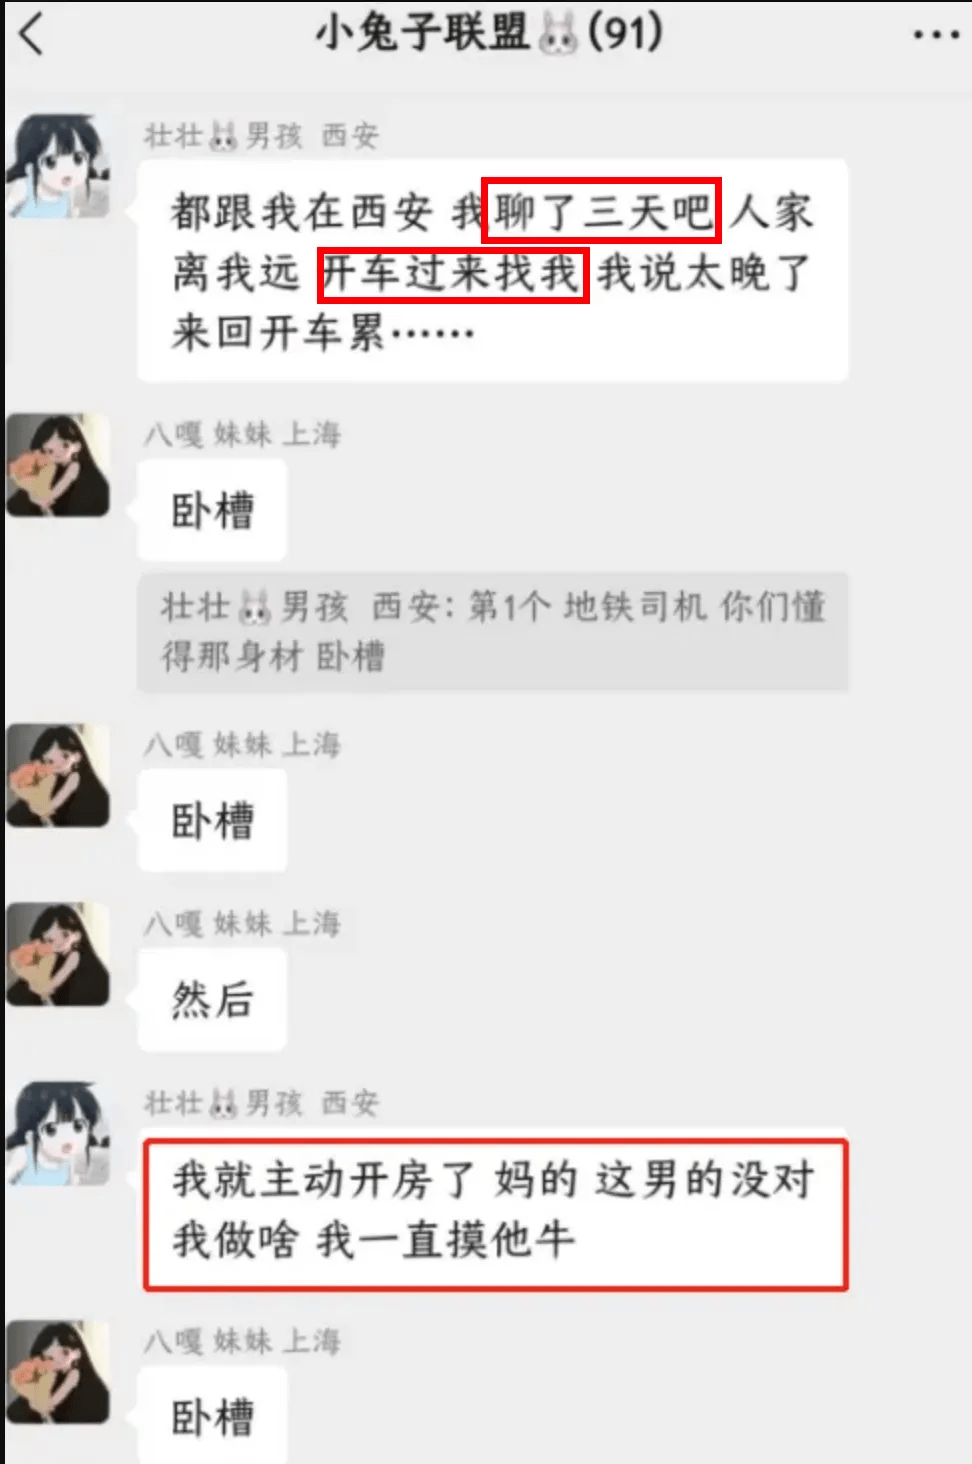Tap 八嘎妹妹 avatar beside the first 卧槽 message
This screenshot has height=1464, width=972.
pyautogui.click(x=58, y=465)
